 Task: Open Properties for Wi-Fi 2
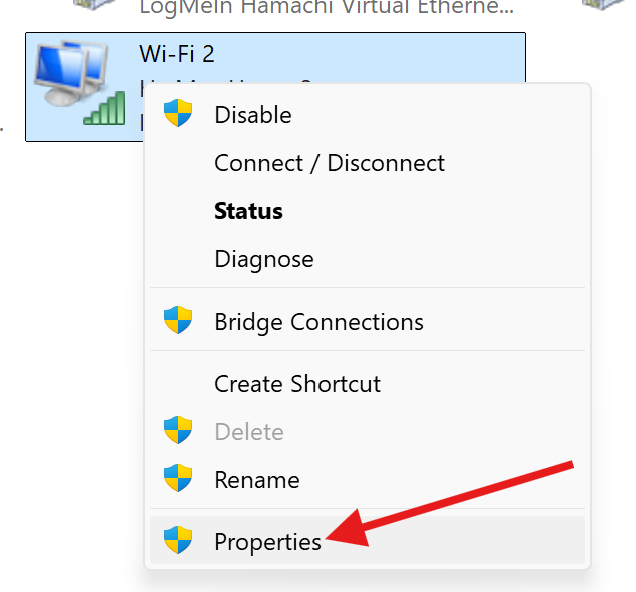268,542
